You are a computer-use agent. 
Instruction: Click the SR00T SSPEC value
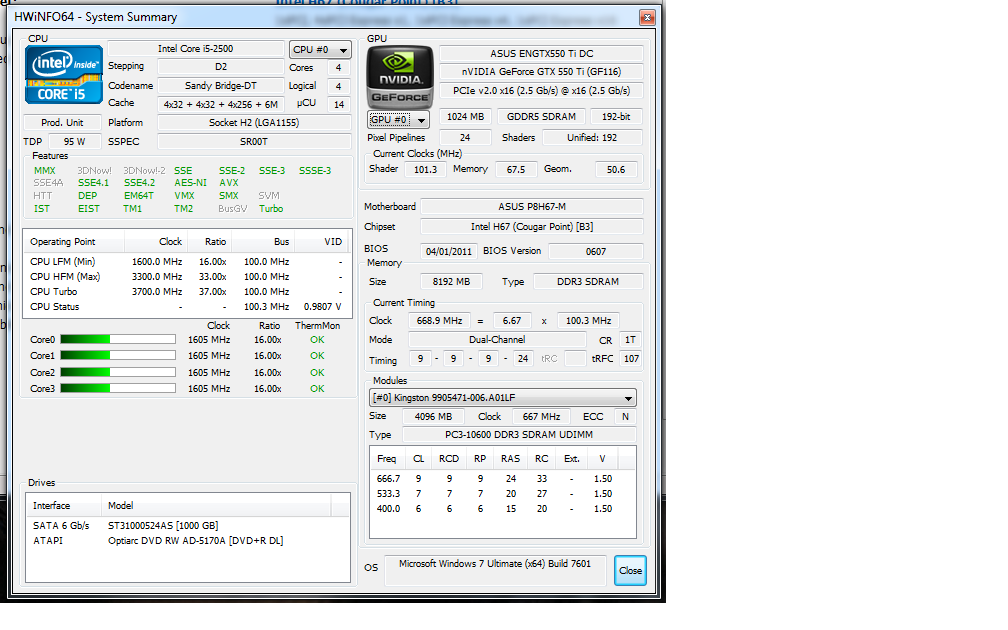click(254, 141)
